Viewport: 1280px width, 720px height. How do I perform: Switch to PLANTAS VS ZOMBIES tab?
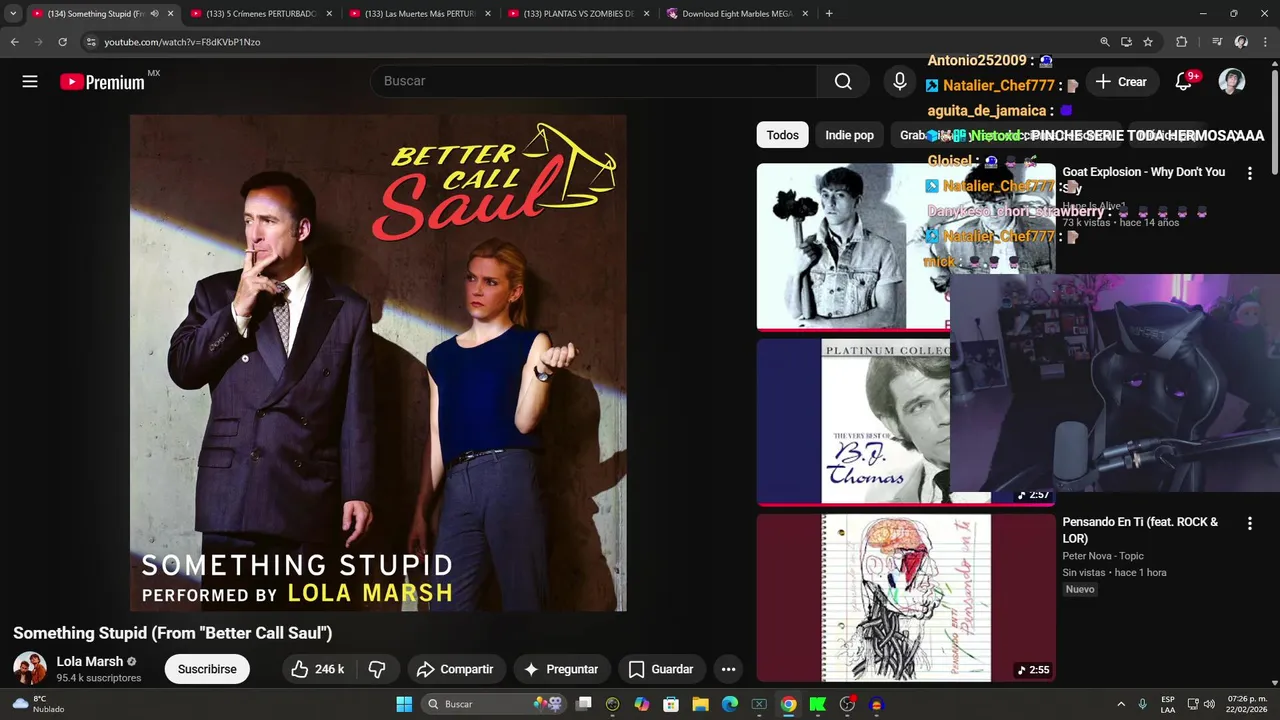tap(578, 14)
